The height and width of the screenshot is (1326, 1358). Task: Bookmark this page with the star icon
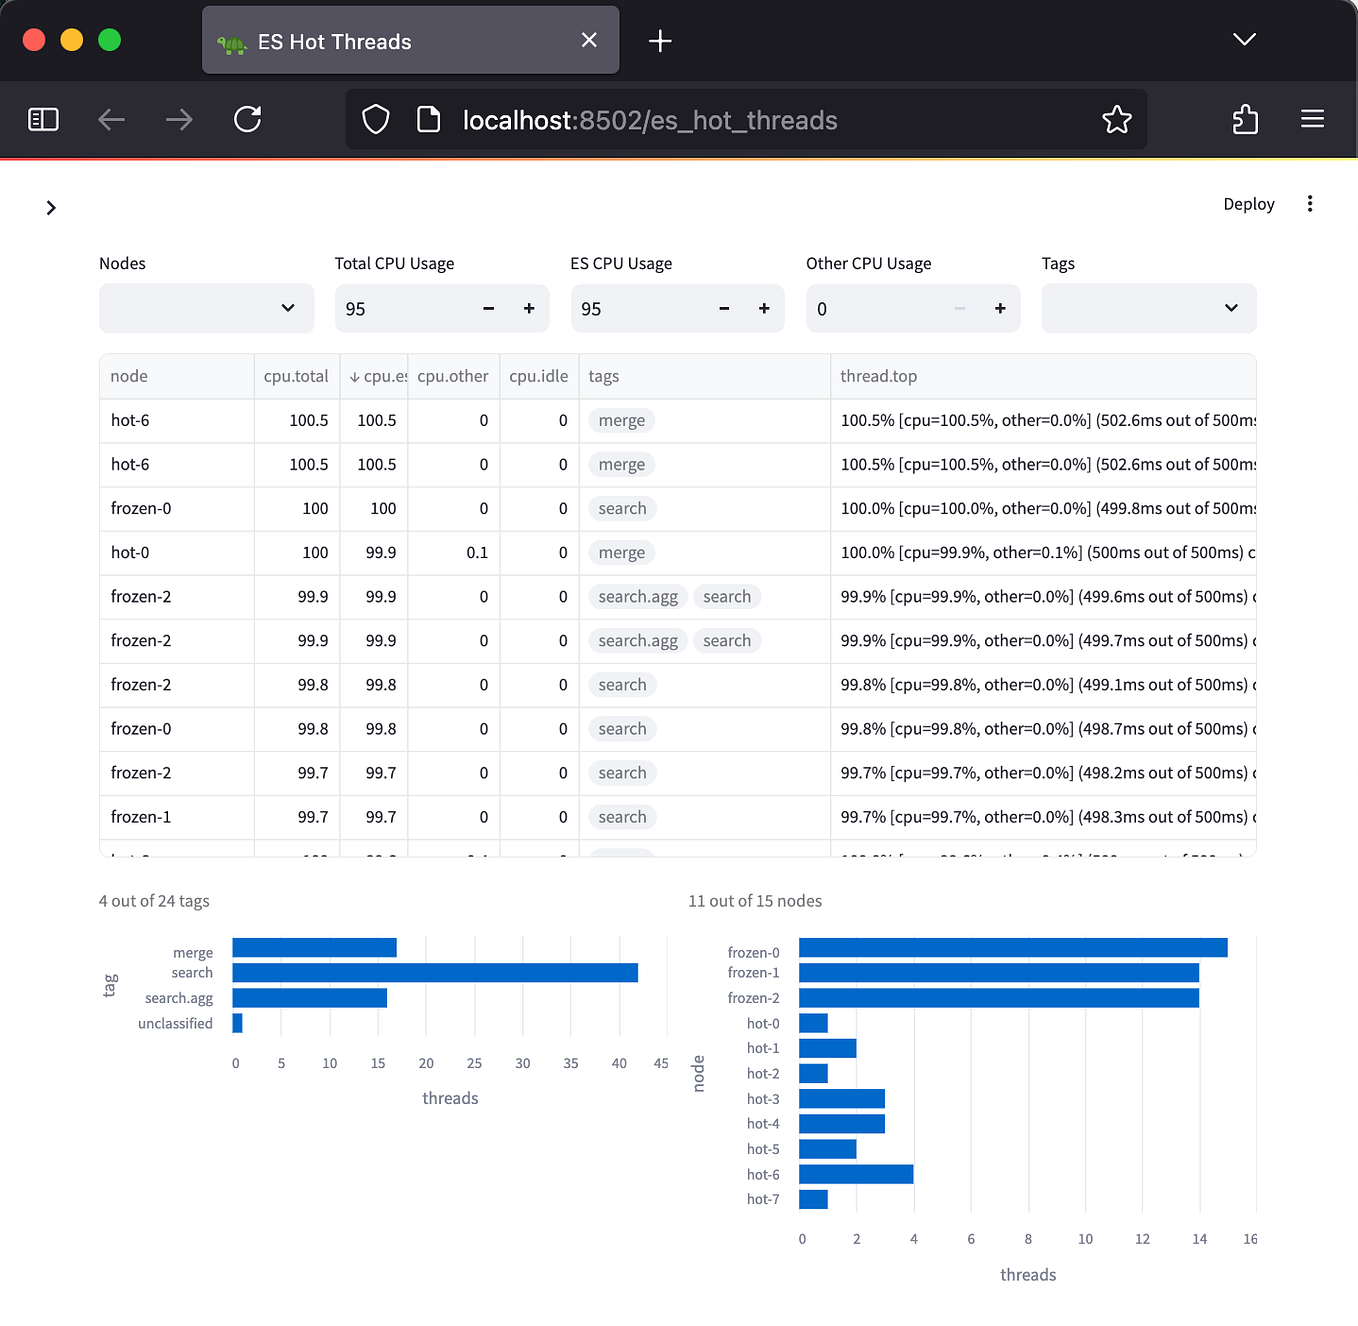click(1117, 119)
